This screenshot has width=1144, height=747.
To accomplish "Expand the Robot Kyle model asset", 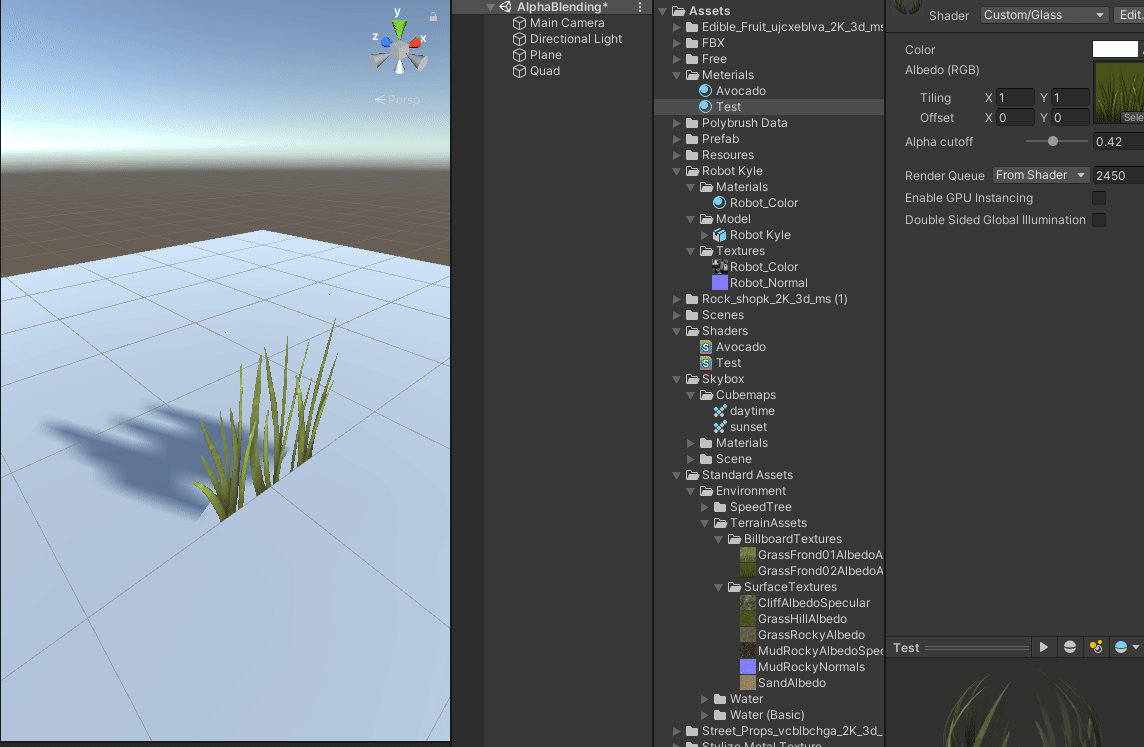I will [x=705, y=235].
